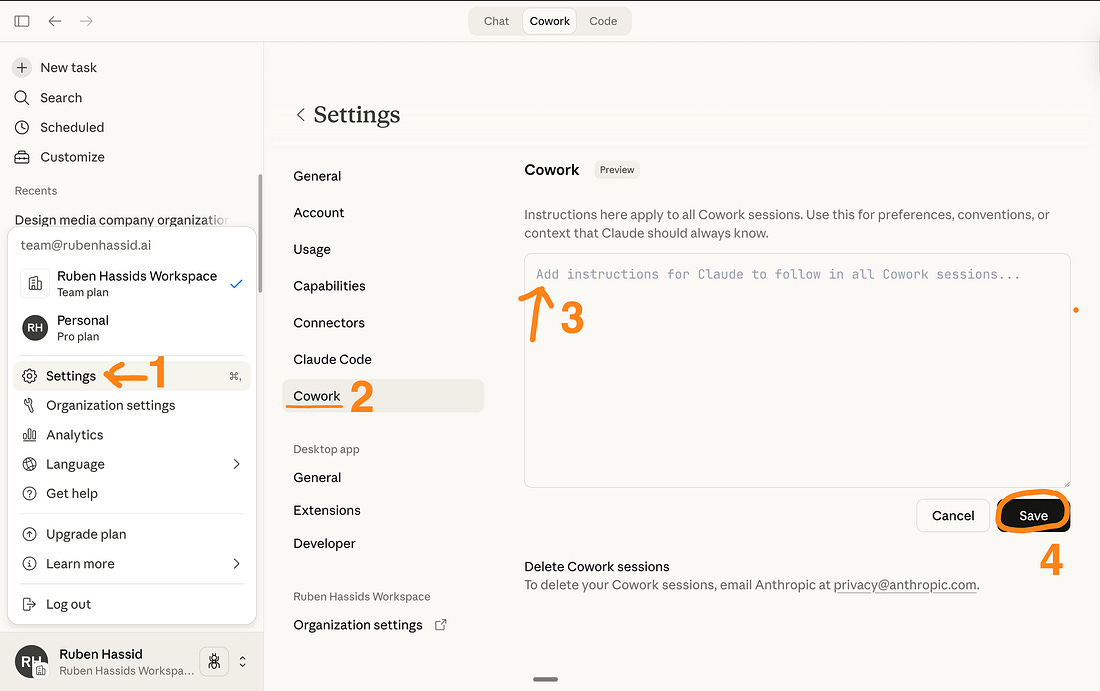Click the Analytics bar chart icon
The height and width of the screenshot is (691, 1100).
click(29, 435)
